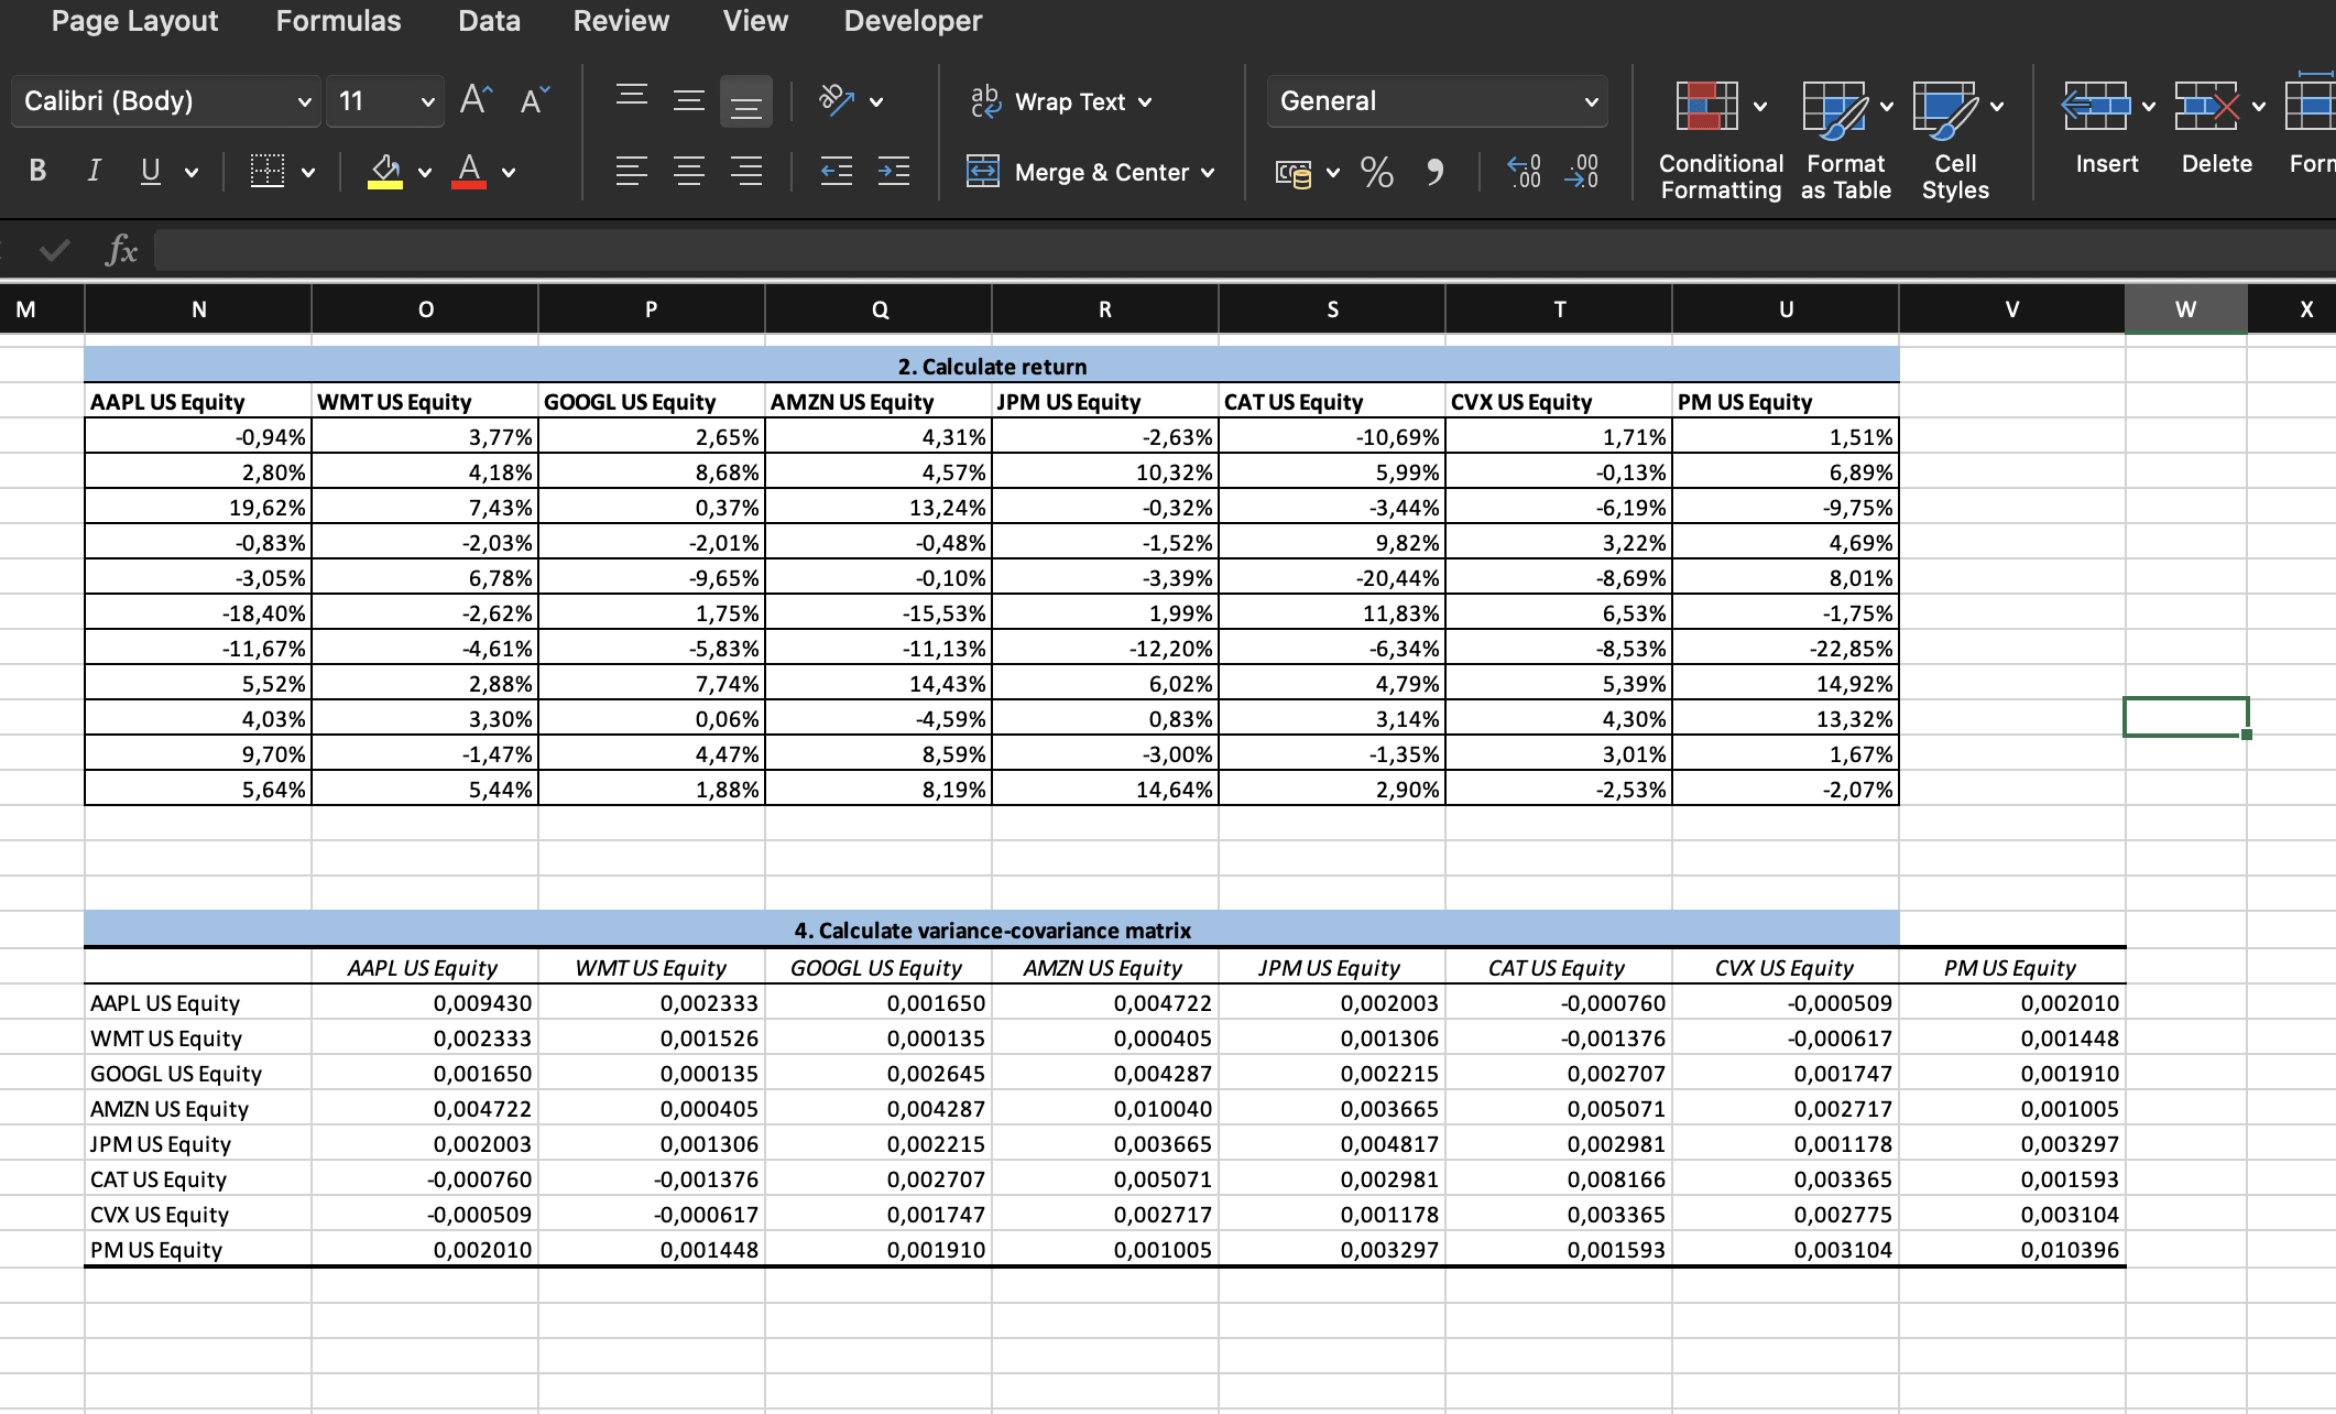
Task: Open Merge & Center dropdown arrow
Action: (1208, 173)
